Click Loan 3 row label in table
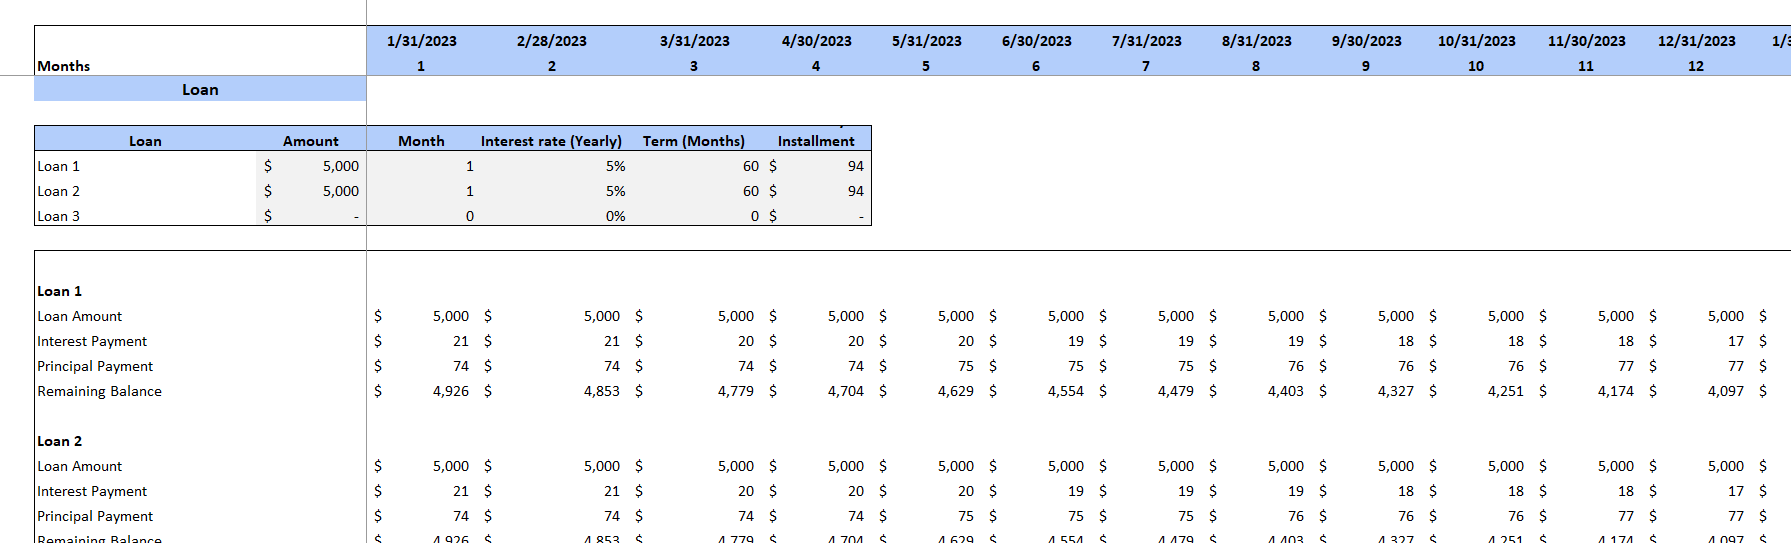 pos(59,216)
